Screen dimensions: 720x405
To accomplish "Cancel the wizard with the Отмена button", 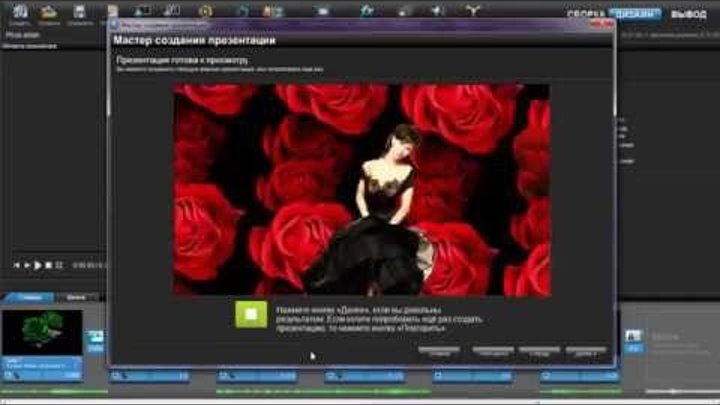I will pyautogui.click(x=440, y=352).
